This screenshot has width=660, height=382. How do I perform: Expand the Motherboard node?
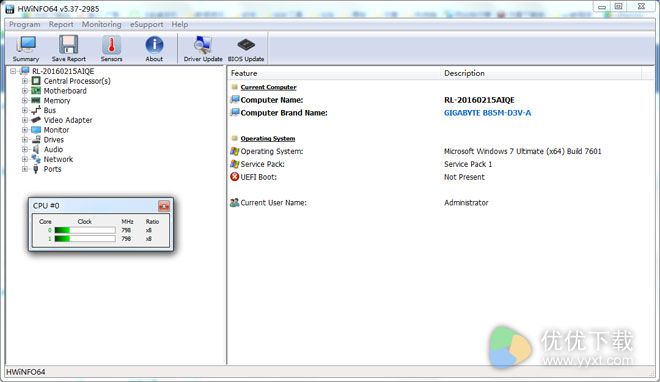pos(25,91)
